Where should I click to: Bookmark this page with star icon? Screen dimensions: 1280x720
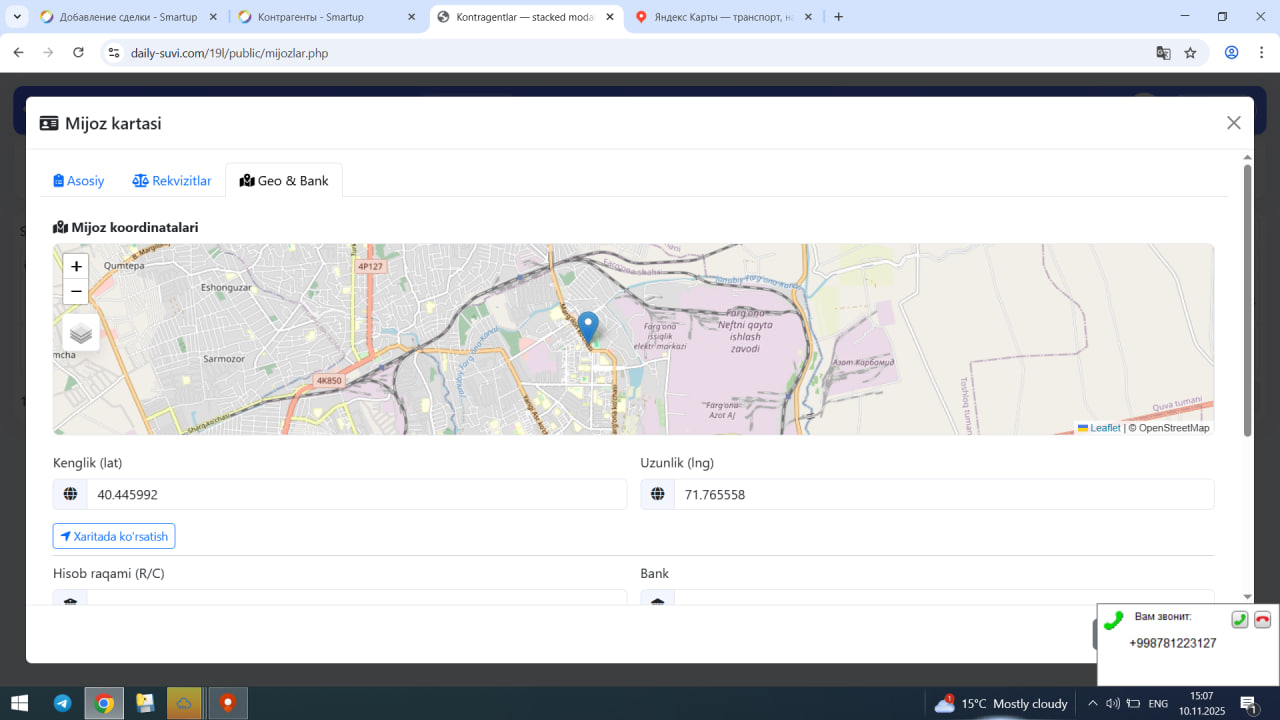coord(1190,53)
